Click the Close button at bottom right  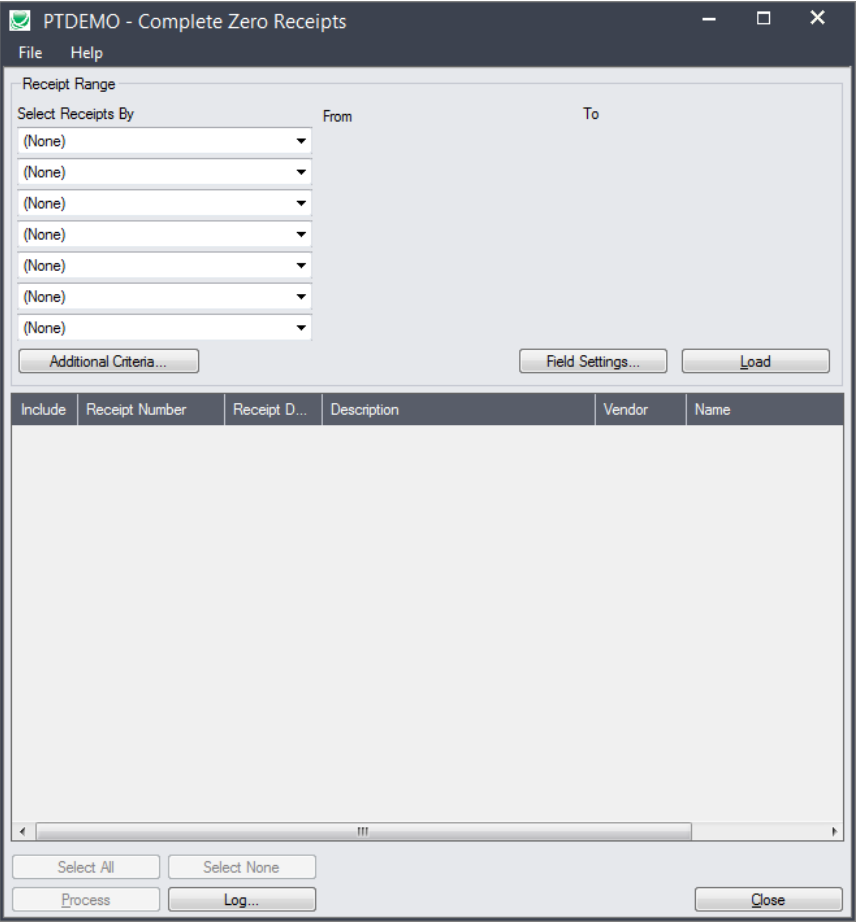pyautogui.click(x=768, y=900)
